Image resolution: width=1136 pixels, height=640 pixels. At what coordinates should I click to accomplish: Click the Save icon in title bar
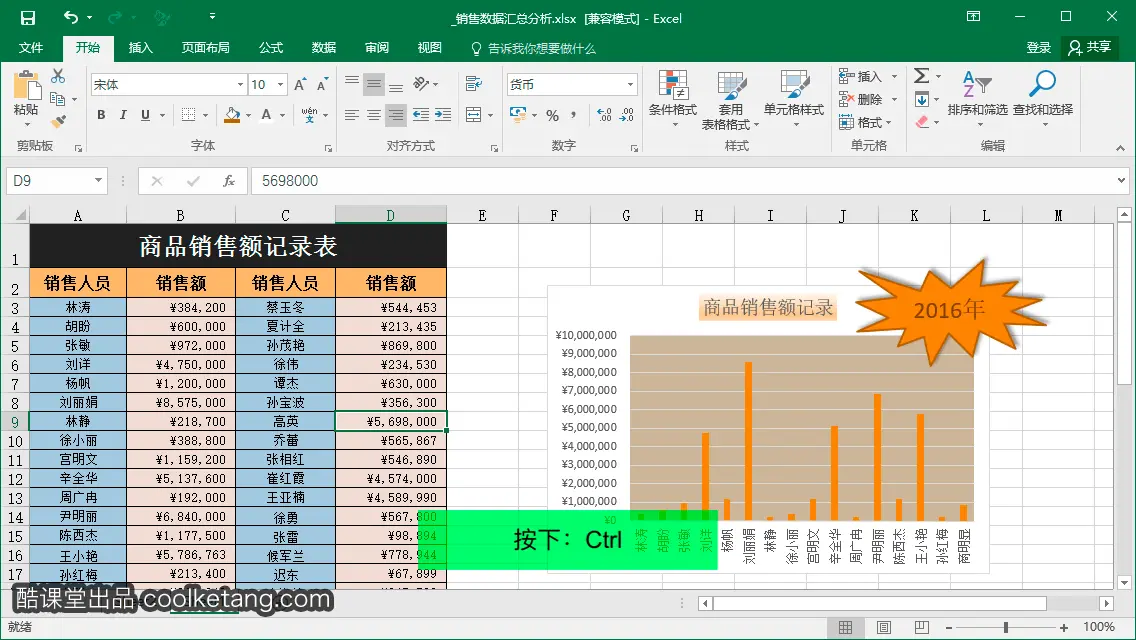coord(28,18)
